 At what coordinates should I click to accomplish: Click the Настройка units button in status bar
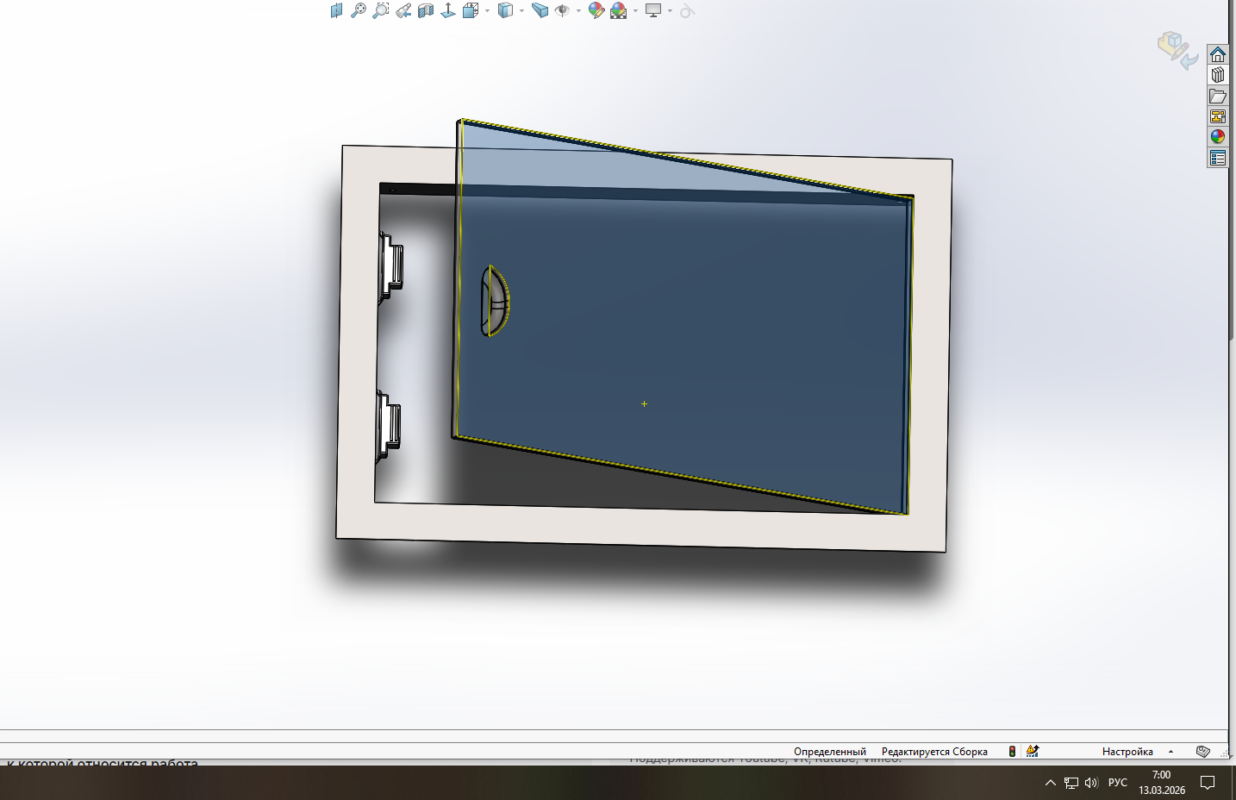(x=1127, y=751)
